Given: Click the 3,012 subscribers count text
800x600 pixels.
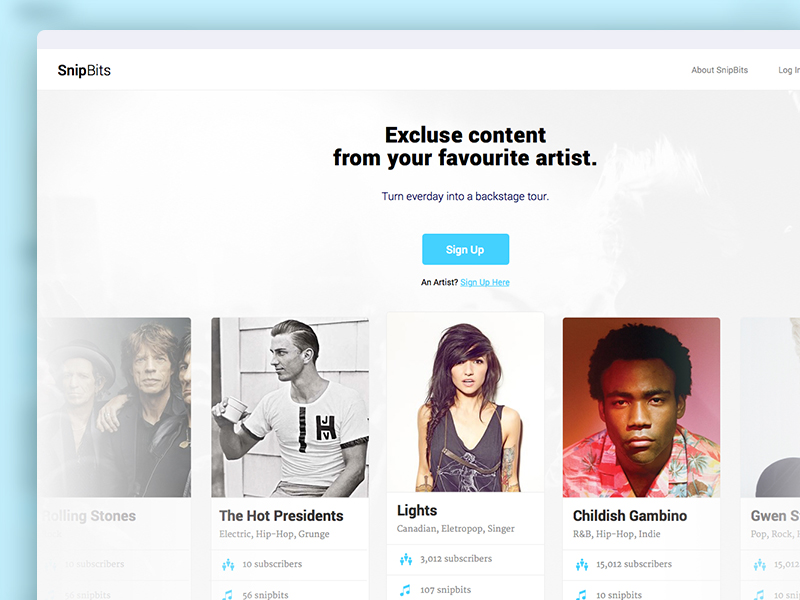Looking at the screenshot, I should pos(456,559).
